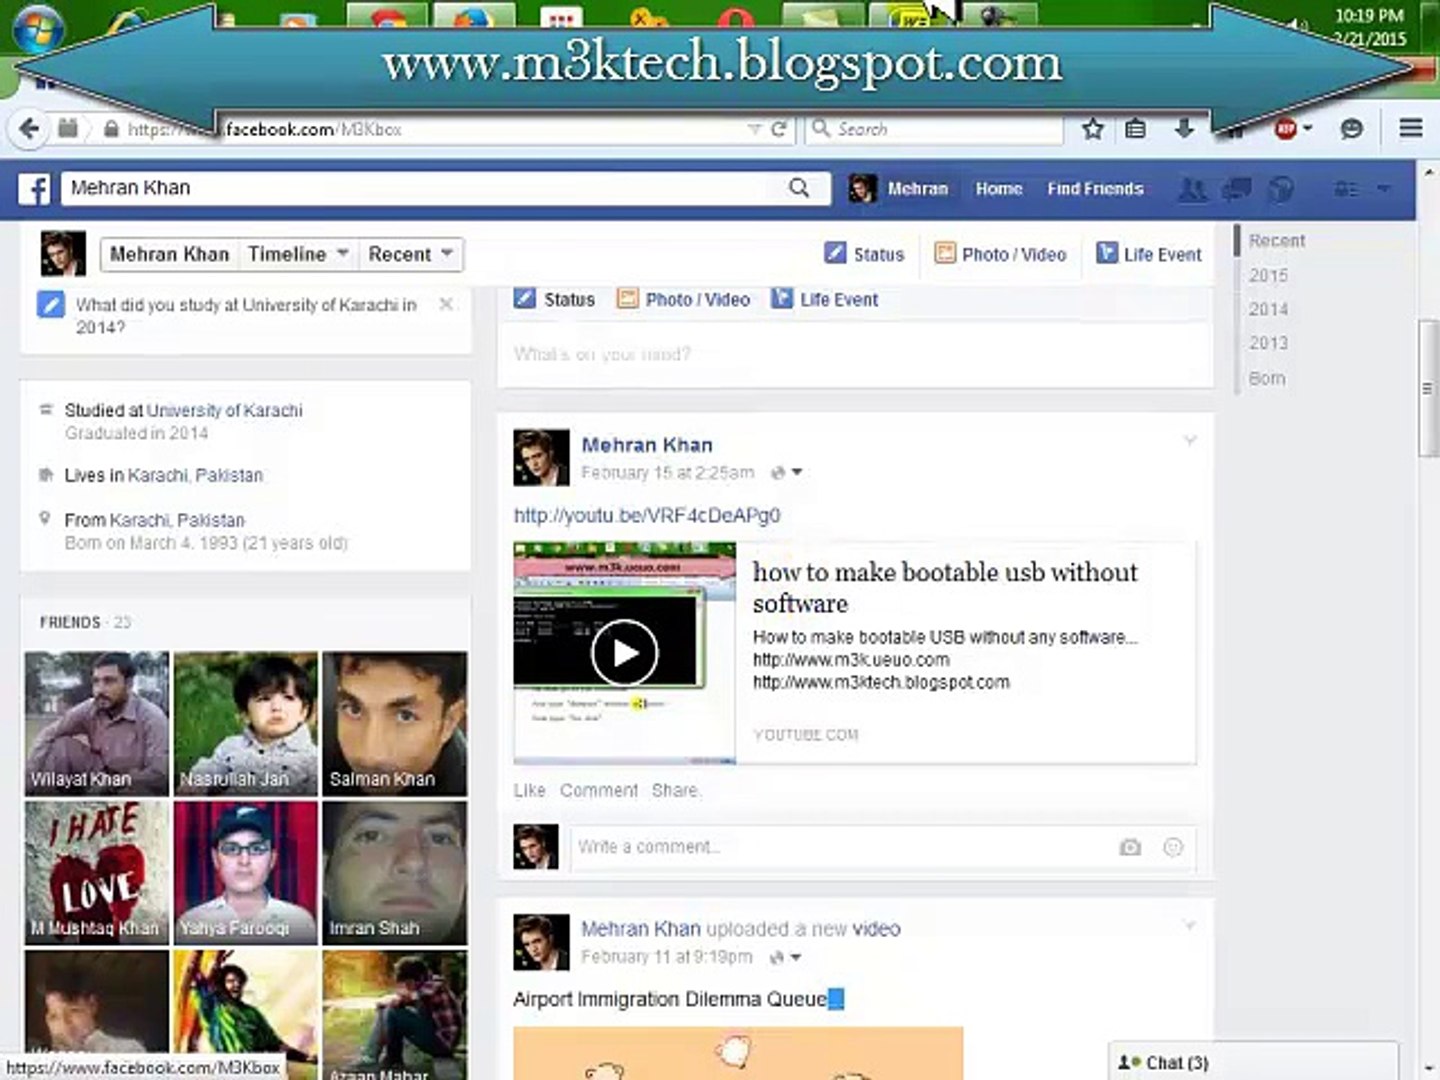
Task: Open post options chevron on Airport video post
Action: pos(1190,925)
